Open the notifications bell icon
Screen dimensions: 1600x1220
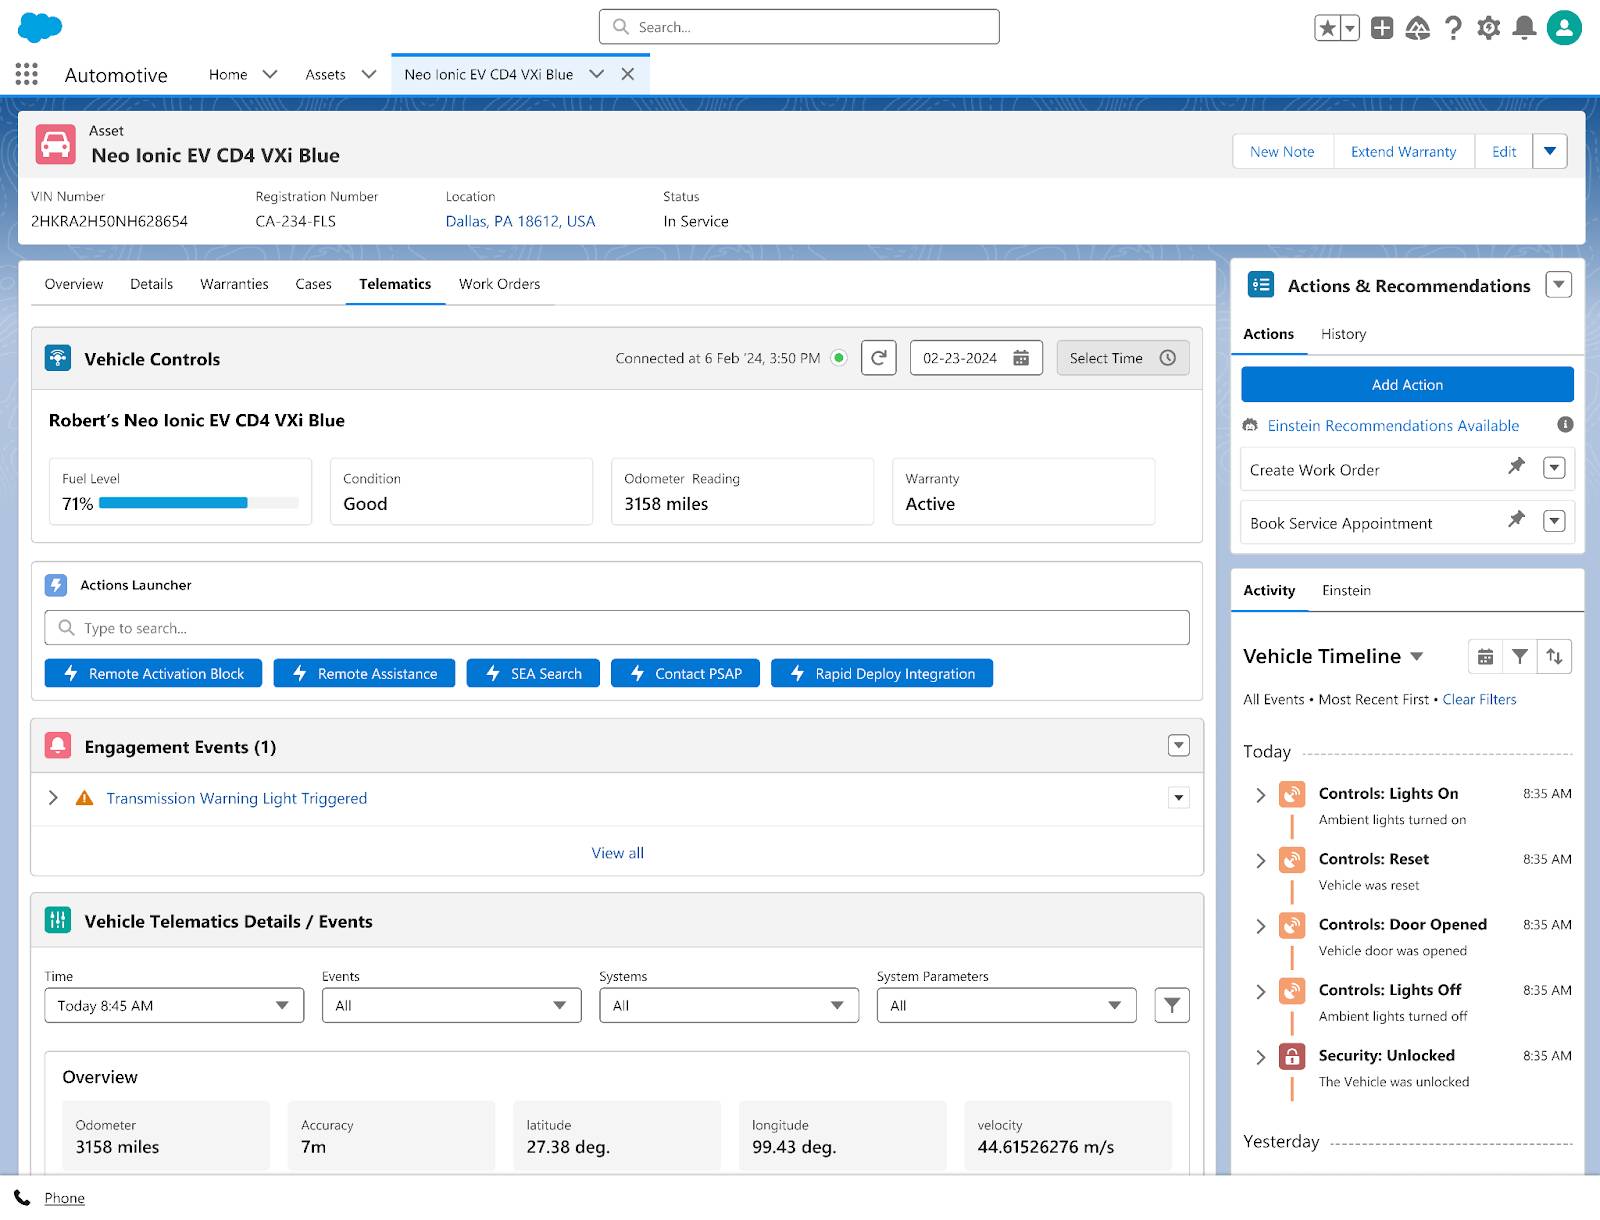click(x=1524, y=28)
